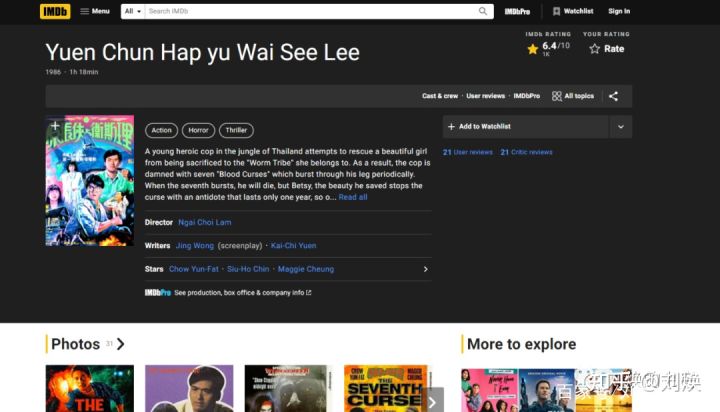
Task: Open the first photo thumbnail with red poster
Action: tap(90, 389)
